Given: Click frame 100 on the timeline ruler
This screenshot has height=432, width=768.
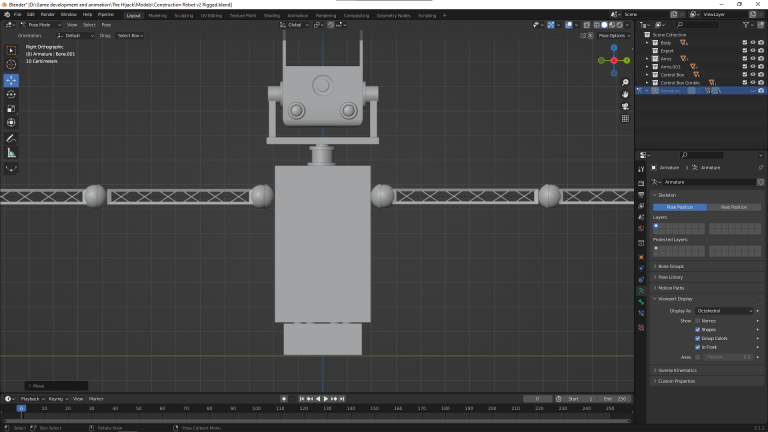Looking at the screenshot, I should [256, 408].
